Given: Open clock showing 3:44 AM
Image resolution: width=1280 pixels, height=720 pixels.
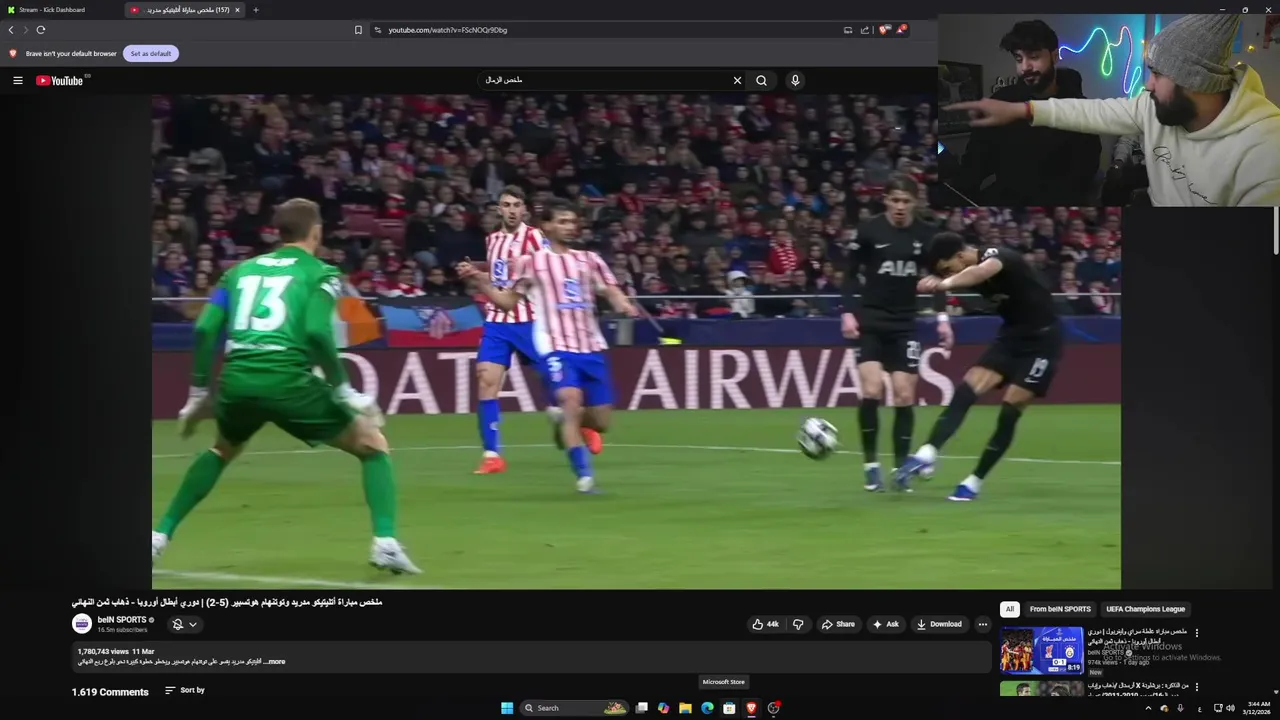Looking at the screenshot, I should (1258, 708).
